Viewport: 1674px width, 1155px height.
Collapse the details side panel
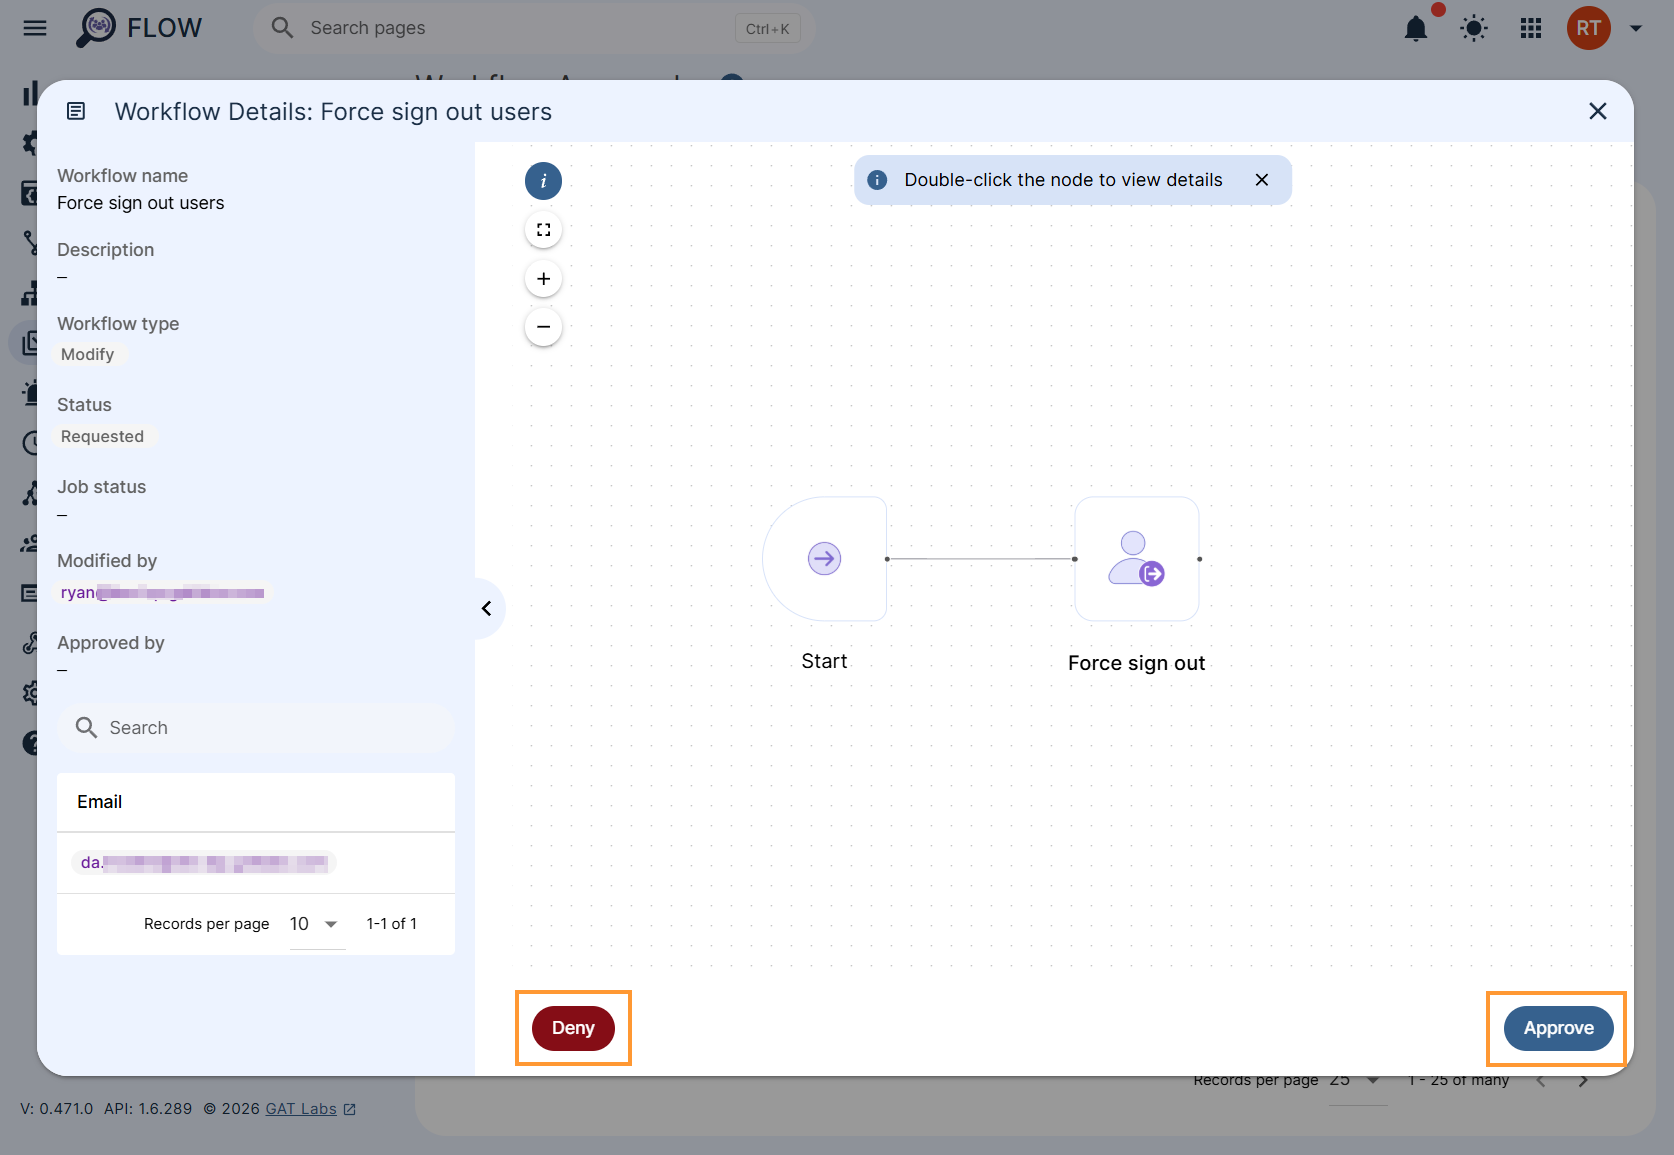(487, 608)
